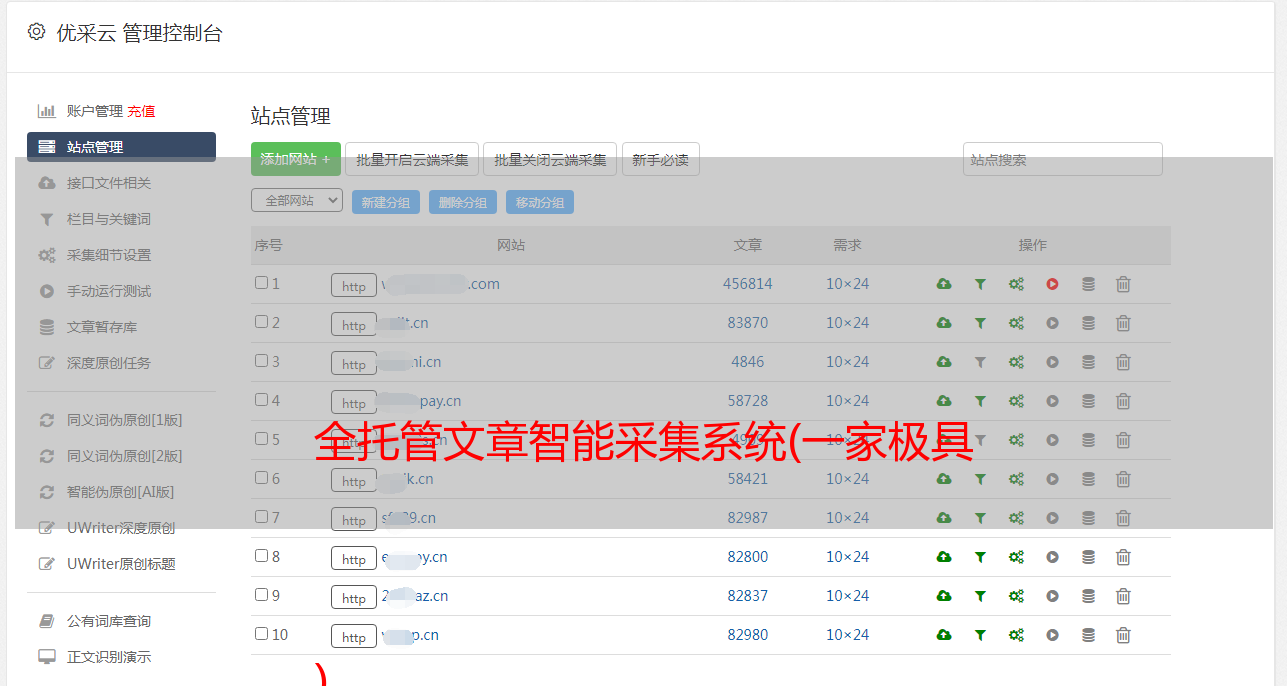1287x686 pixels.
Task: Click the 删除分组 button
Action: (463, 202)
